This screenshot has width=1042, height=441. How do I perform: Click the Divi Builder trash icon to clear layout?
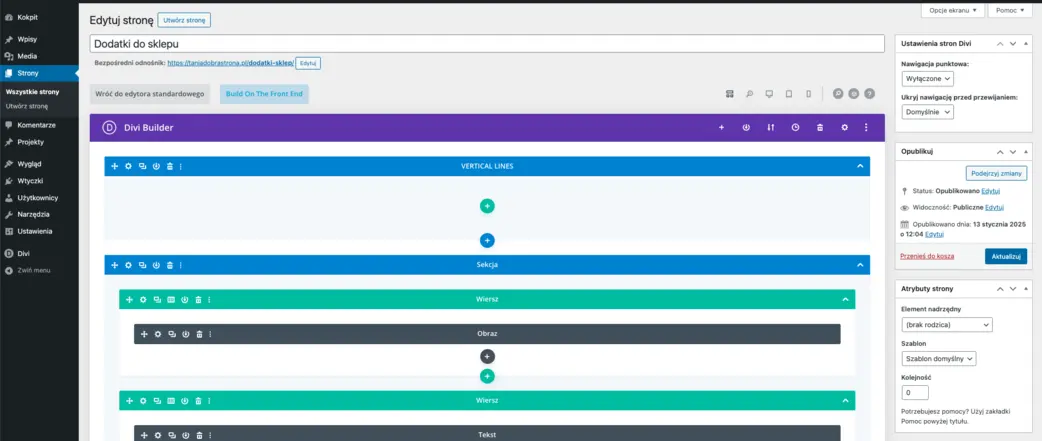(820, 128)
